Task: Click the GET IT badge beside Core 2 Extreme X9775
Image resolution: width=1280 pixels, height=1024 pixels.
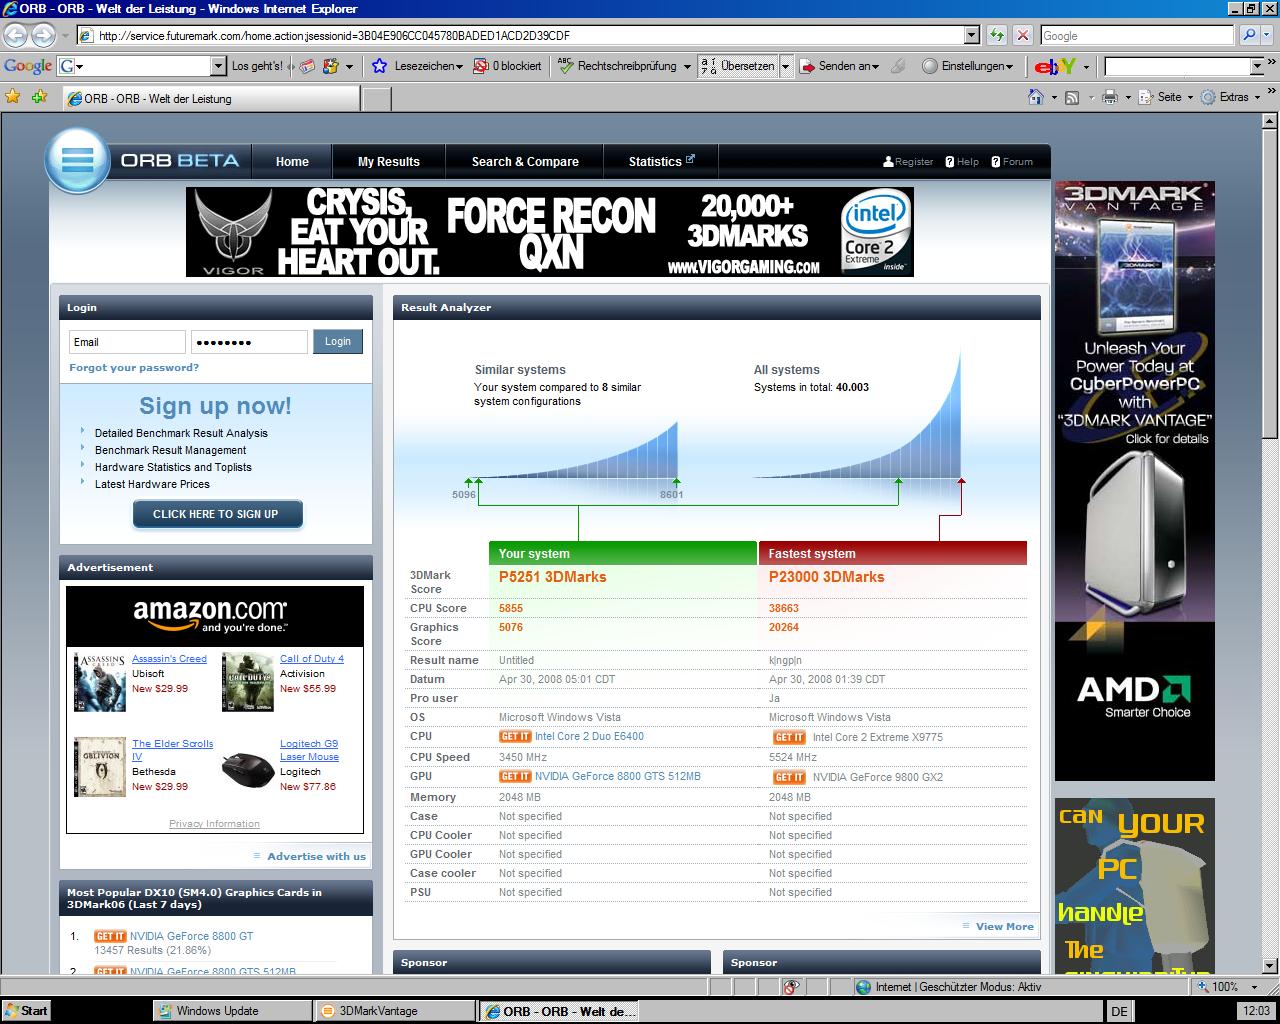Action: tap(789, 737)
